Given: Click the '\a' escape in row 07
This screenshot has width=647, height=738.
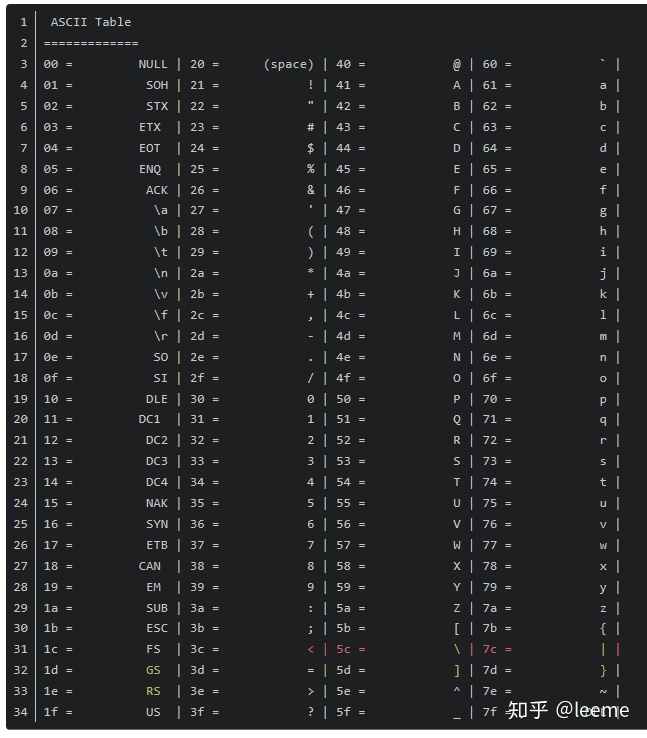Looking at the screenshot, I should click(x=160, y=210).
